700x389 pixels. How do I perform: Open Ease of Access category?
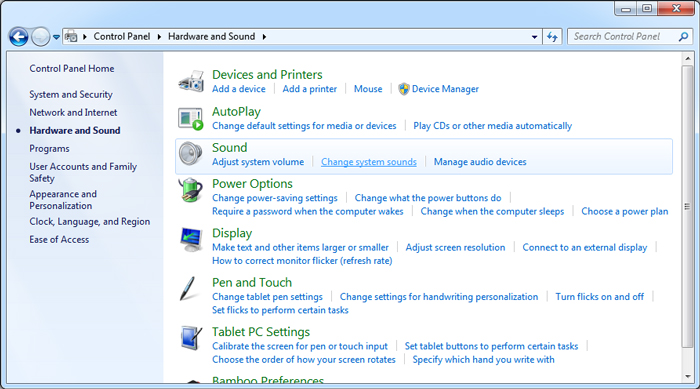59,239
